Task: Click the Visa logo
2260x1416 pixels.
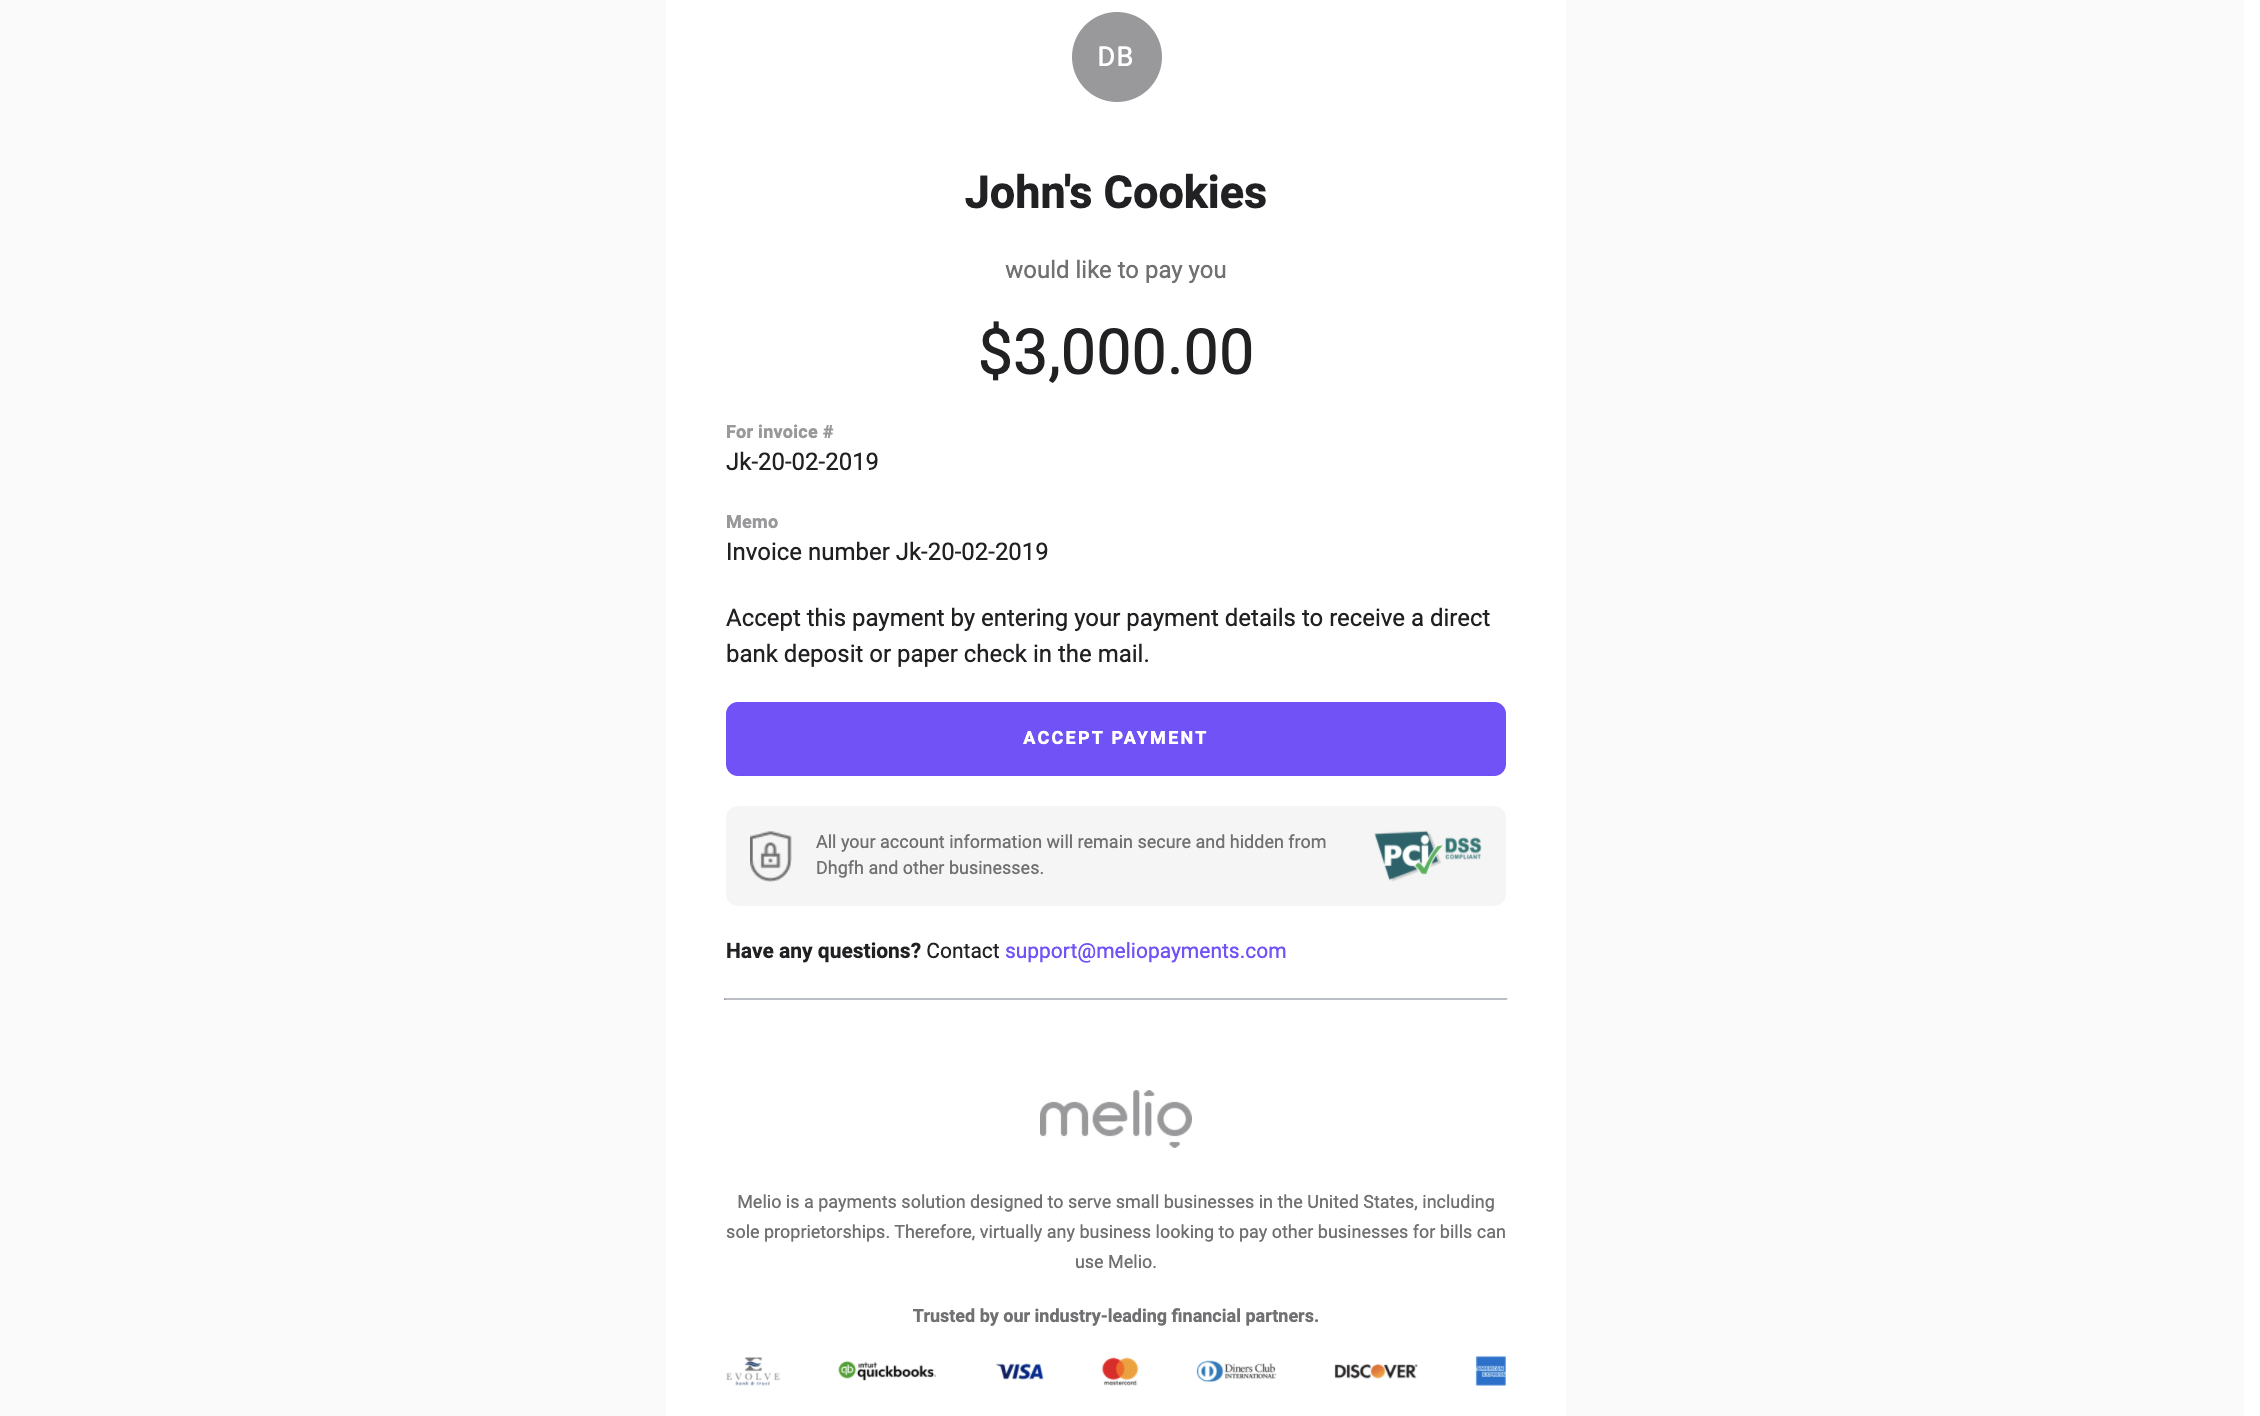Action: [1019, 1372]
